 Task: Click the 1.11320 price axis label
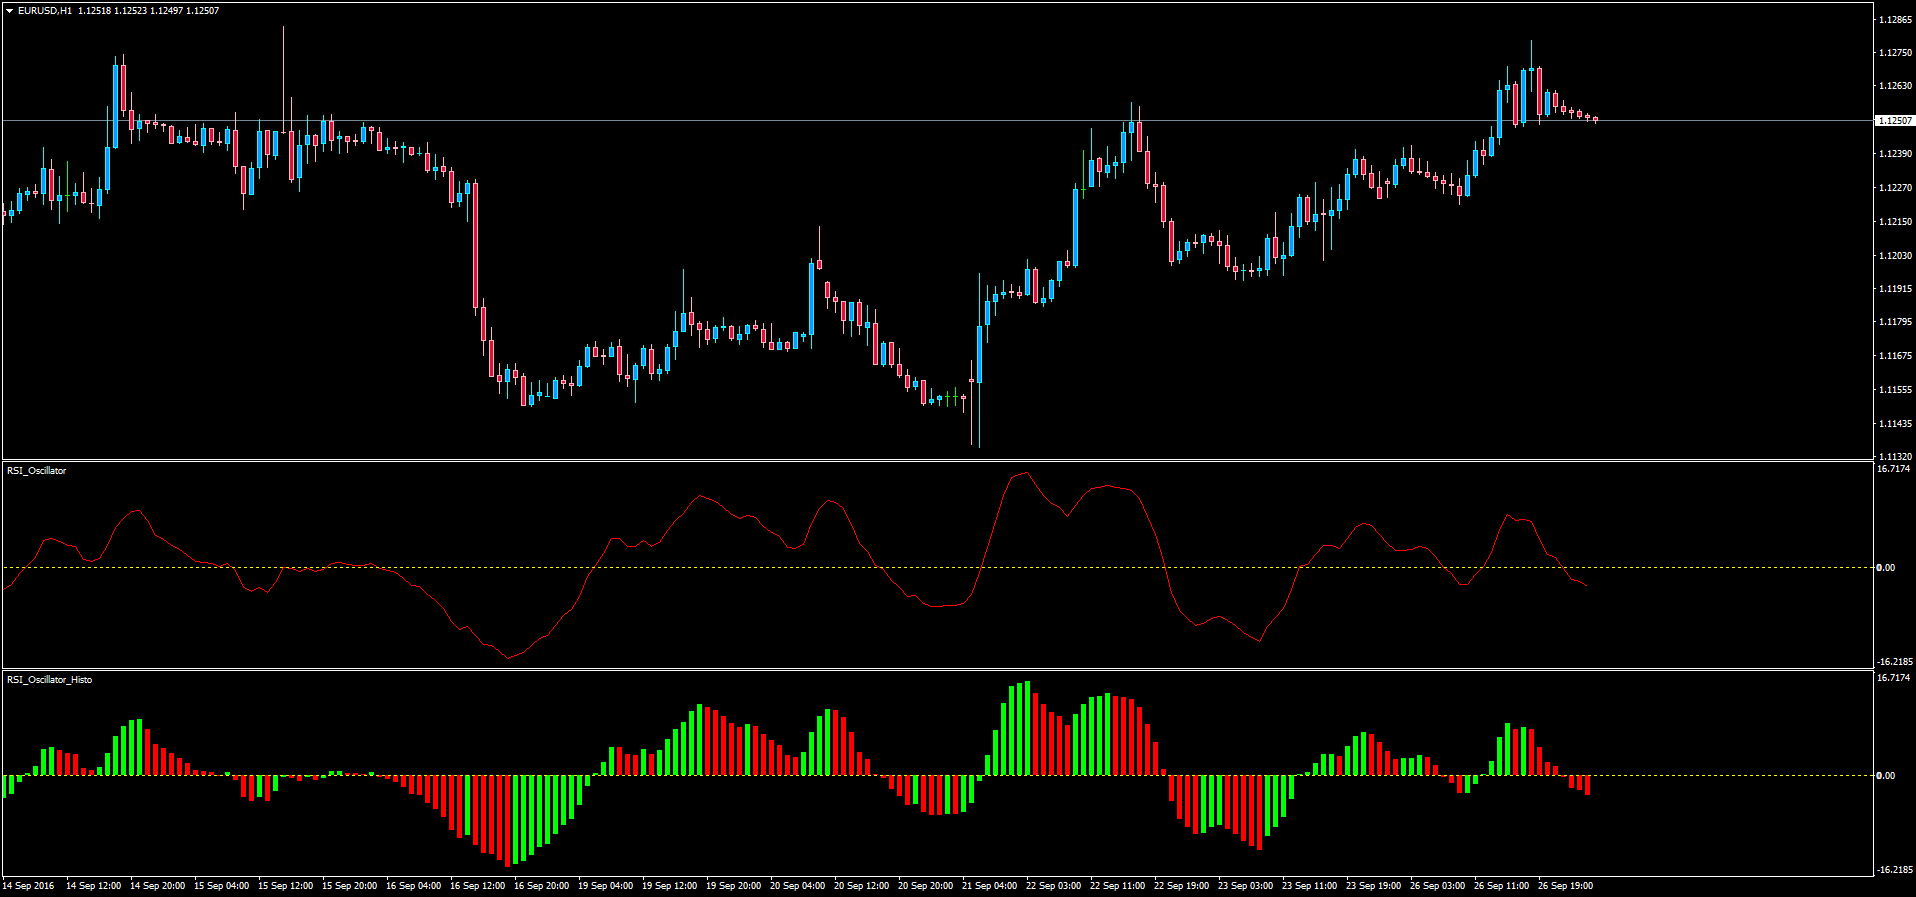tap(1895, 455)
